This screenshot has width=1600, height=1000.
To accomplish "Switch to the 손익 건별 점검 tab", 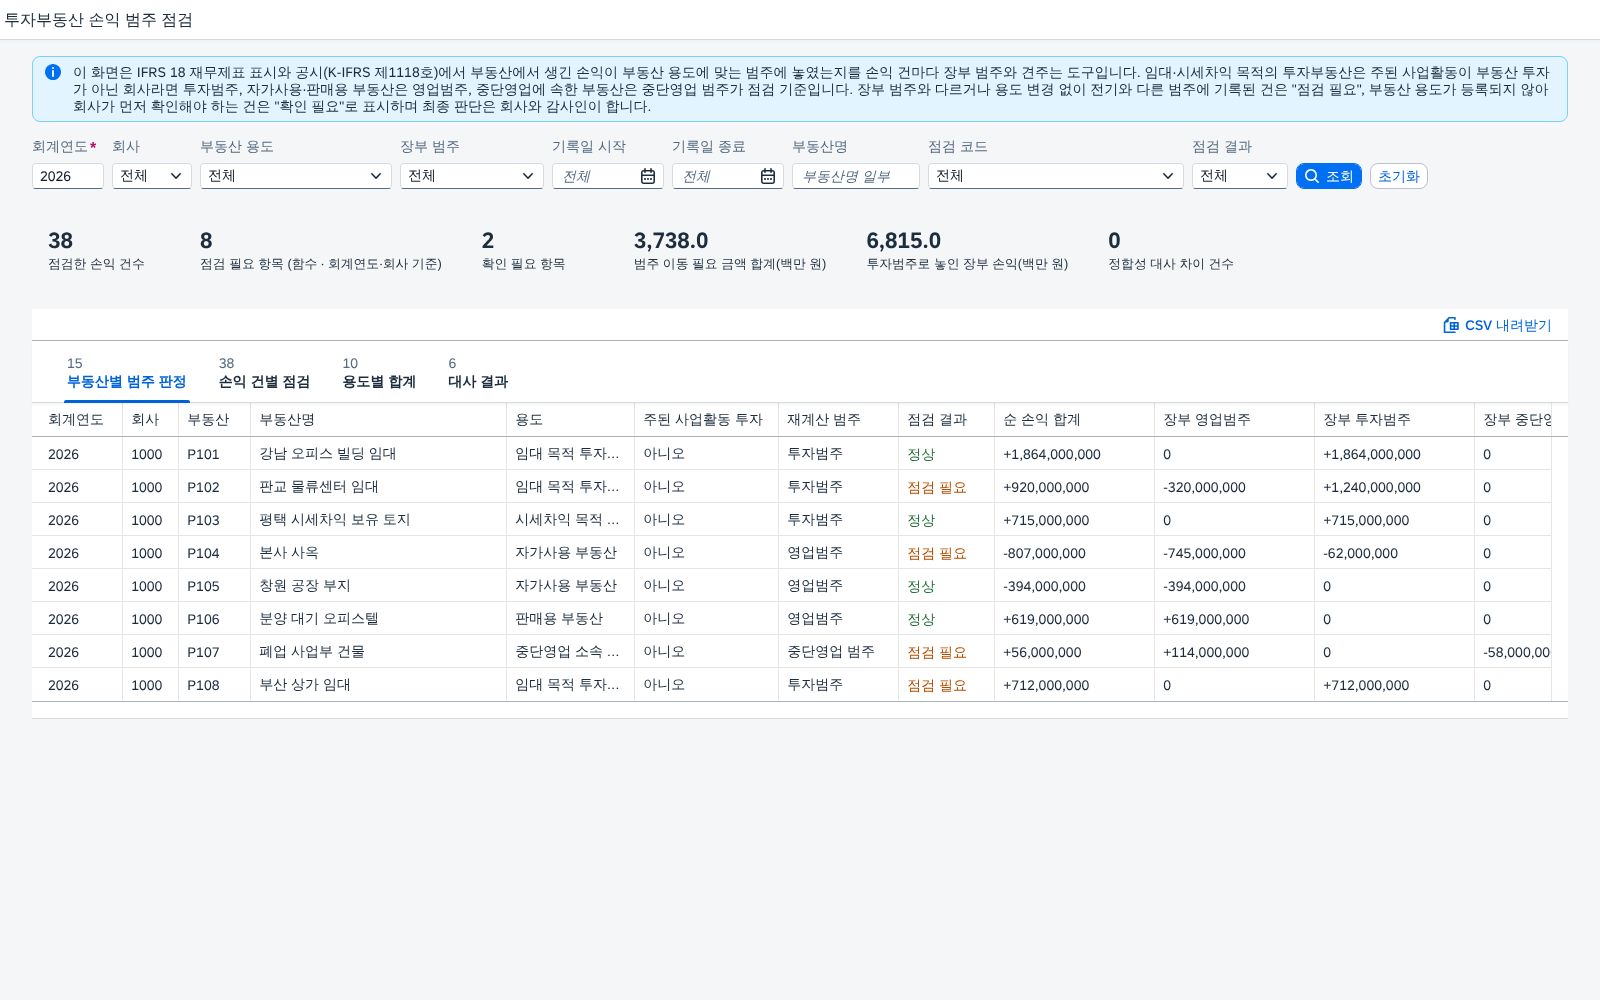I will 264,373.
